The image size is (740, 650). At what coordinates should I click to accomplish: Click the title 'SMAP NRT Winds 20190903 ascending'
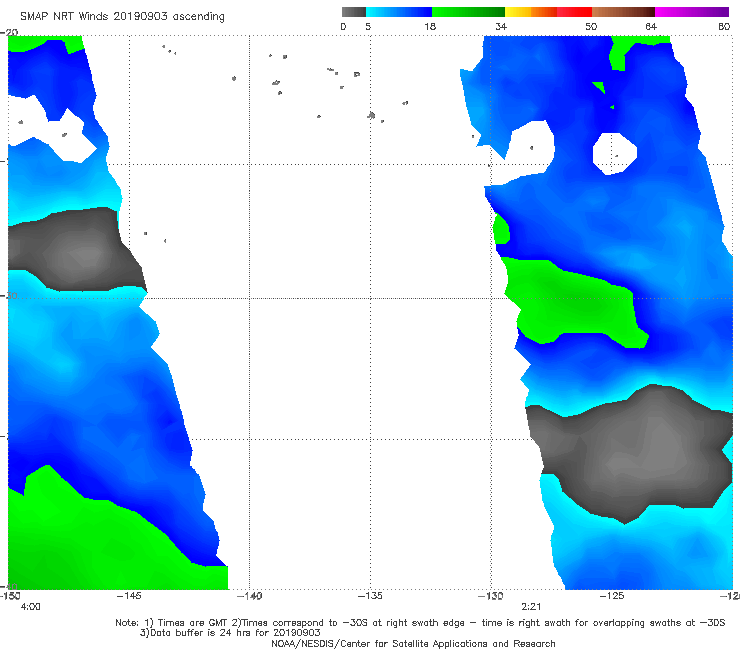(122, 17)
